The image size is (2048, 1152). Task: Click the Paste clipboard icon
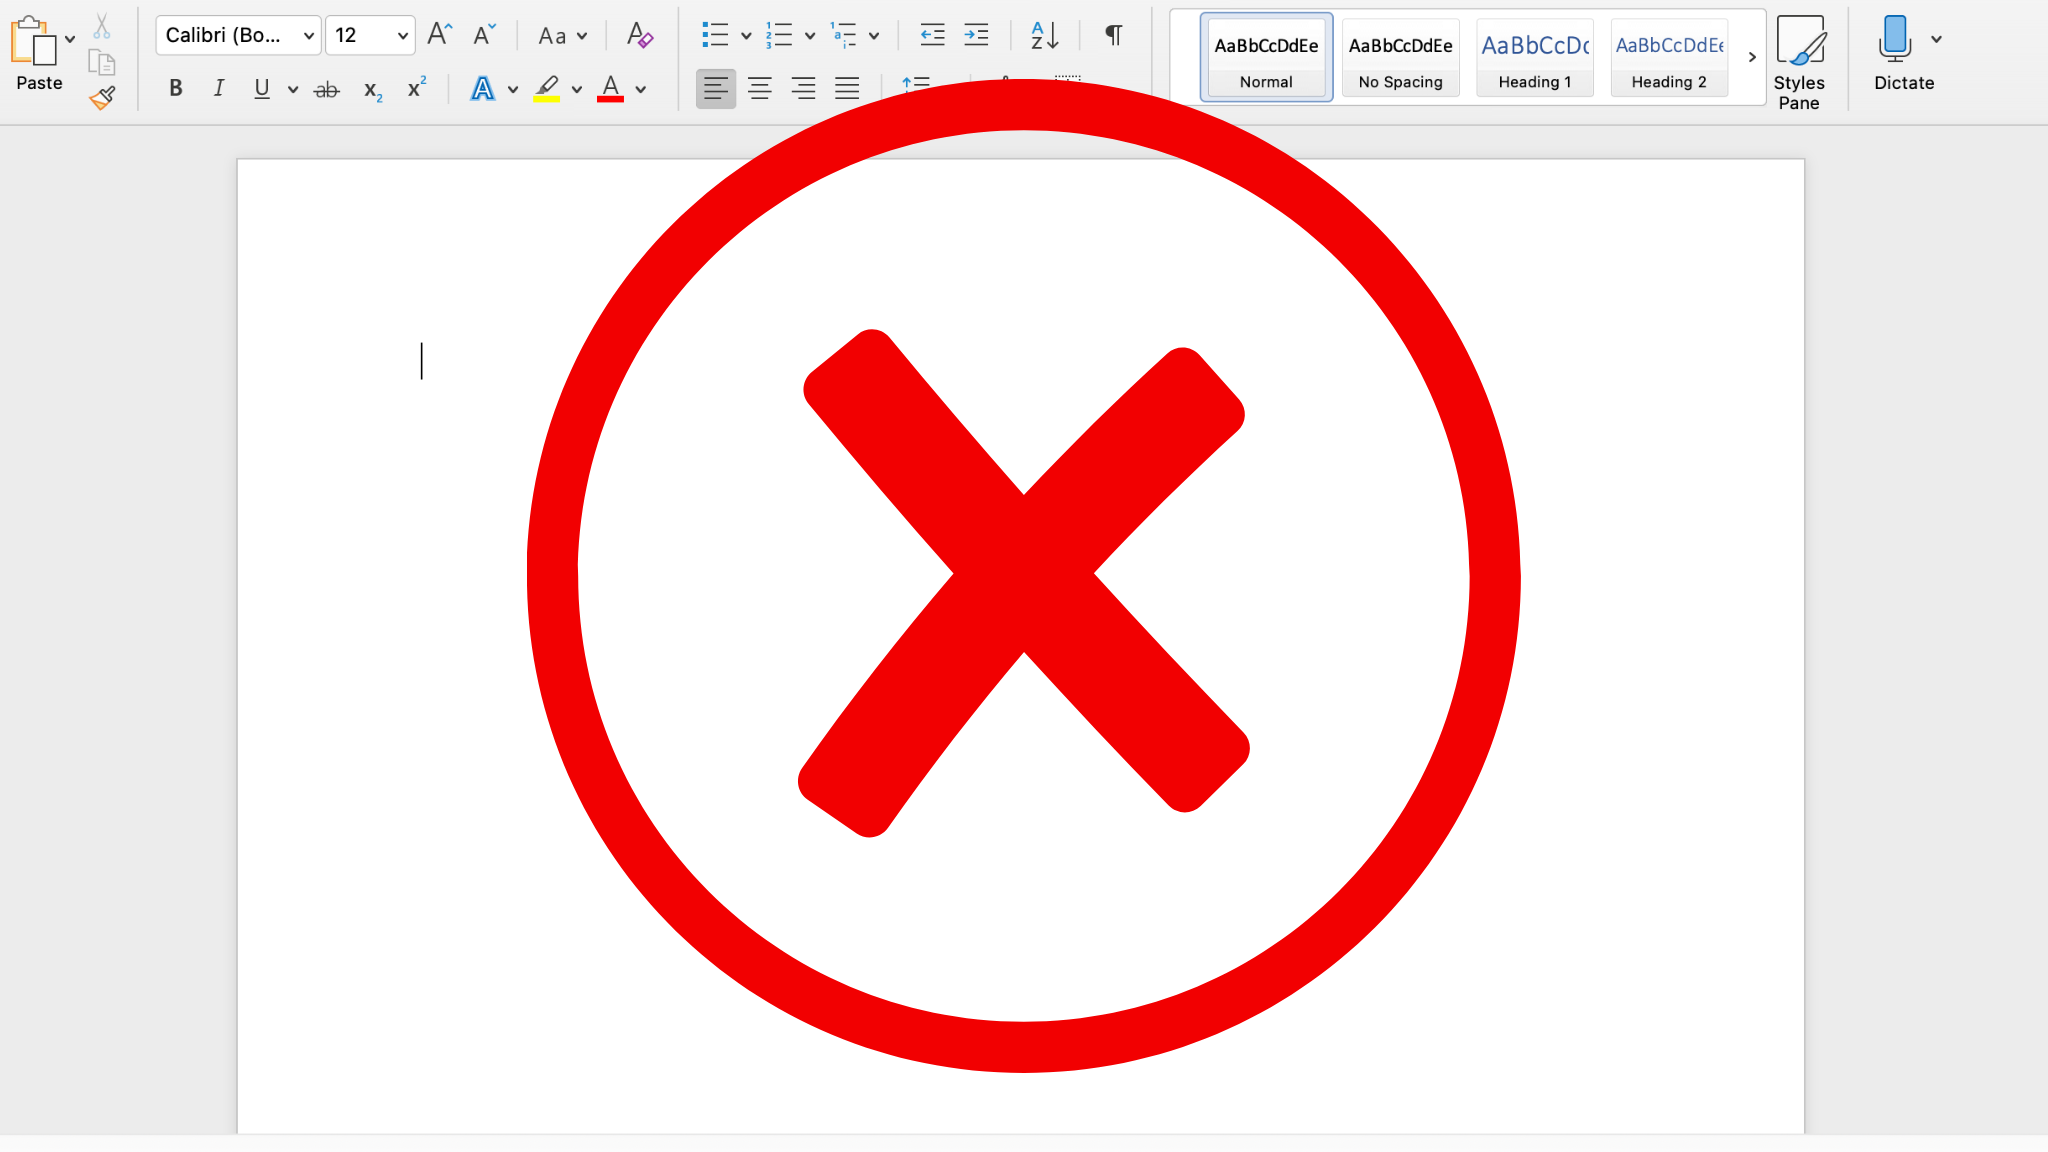(34, 42)
